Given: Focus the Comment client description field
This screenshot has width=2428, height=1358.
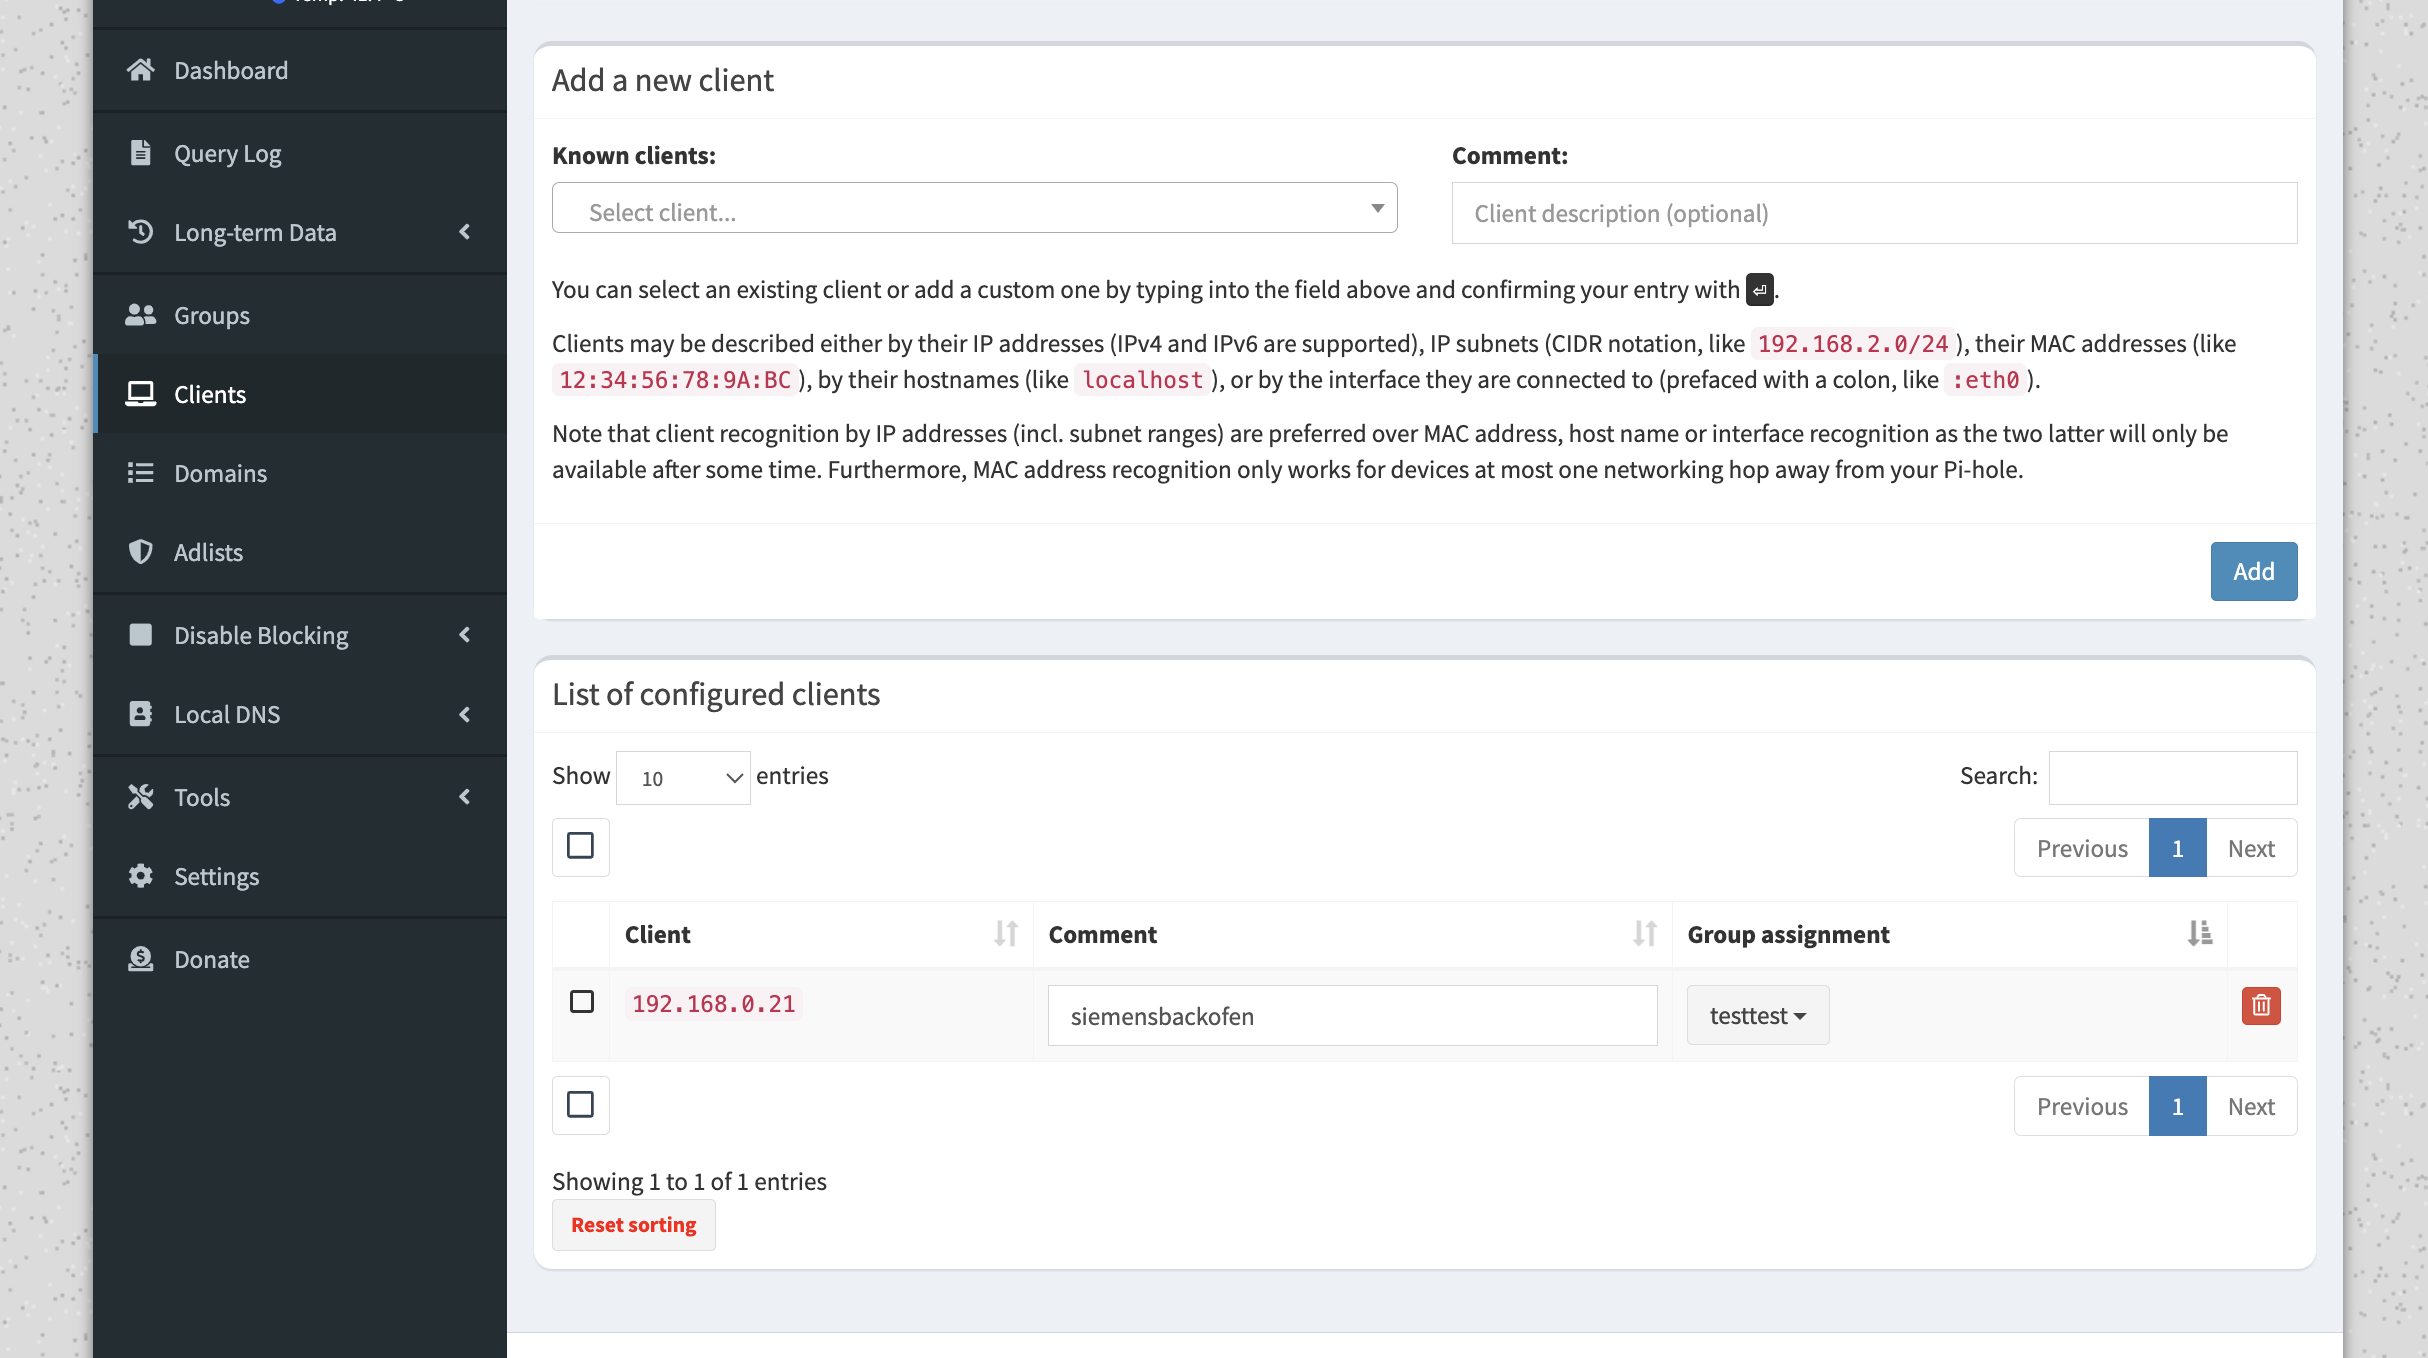Looking at the screenshot, I should pos(1874,213).
